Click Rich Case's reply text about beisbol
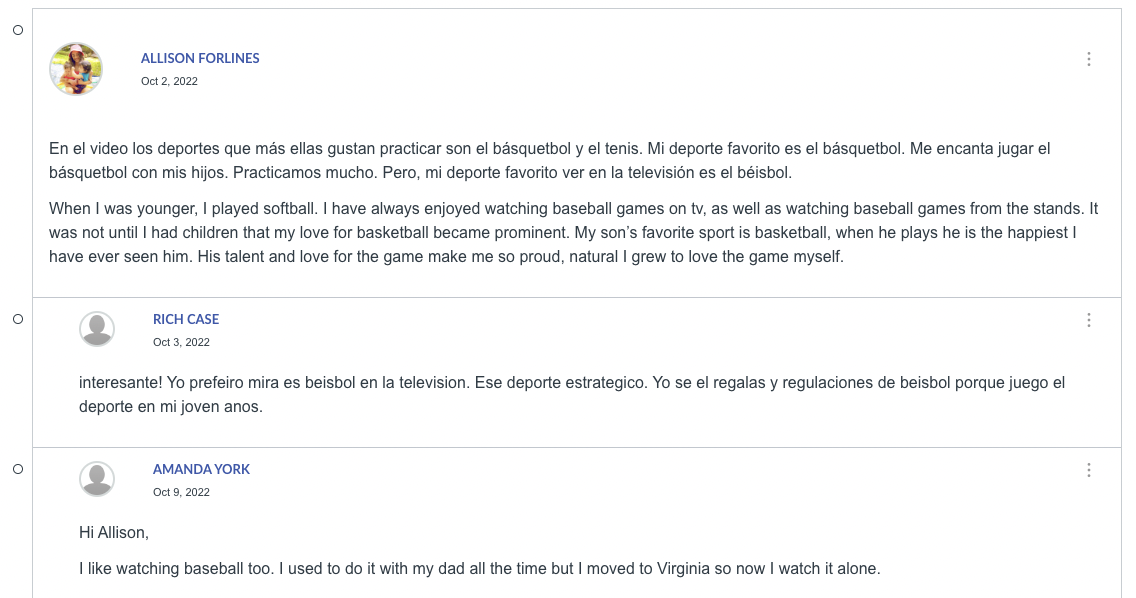The image size is (1136, 598). pos(572,394)
